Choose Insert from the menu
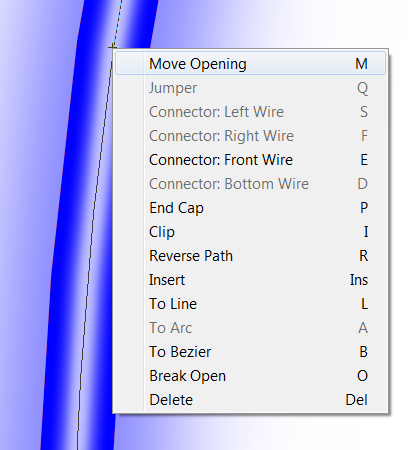This screenshot has height=450, width=417. coord(250,280)
